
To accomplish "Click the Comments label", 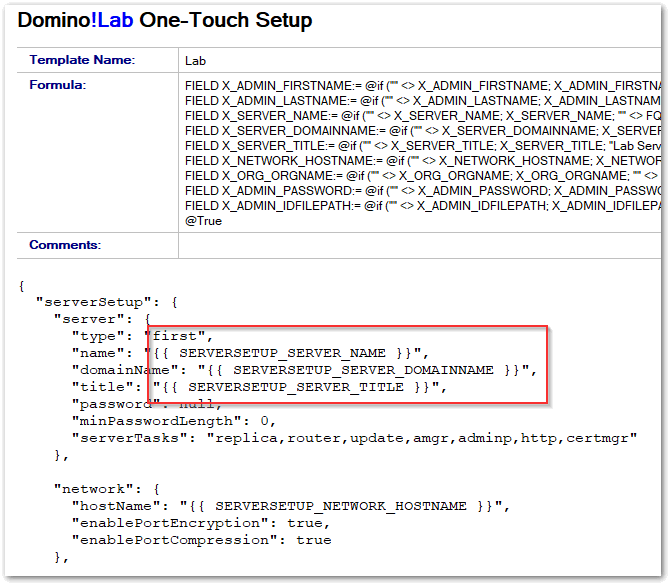I will (x=65, y=245).
